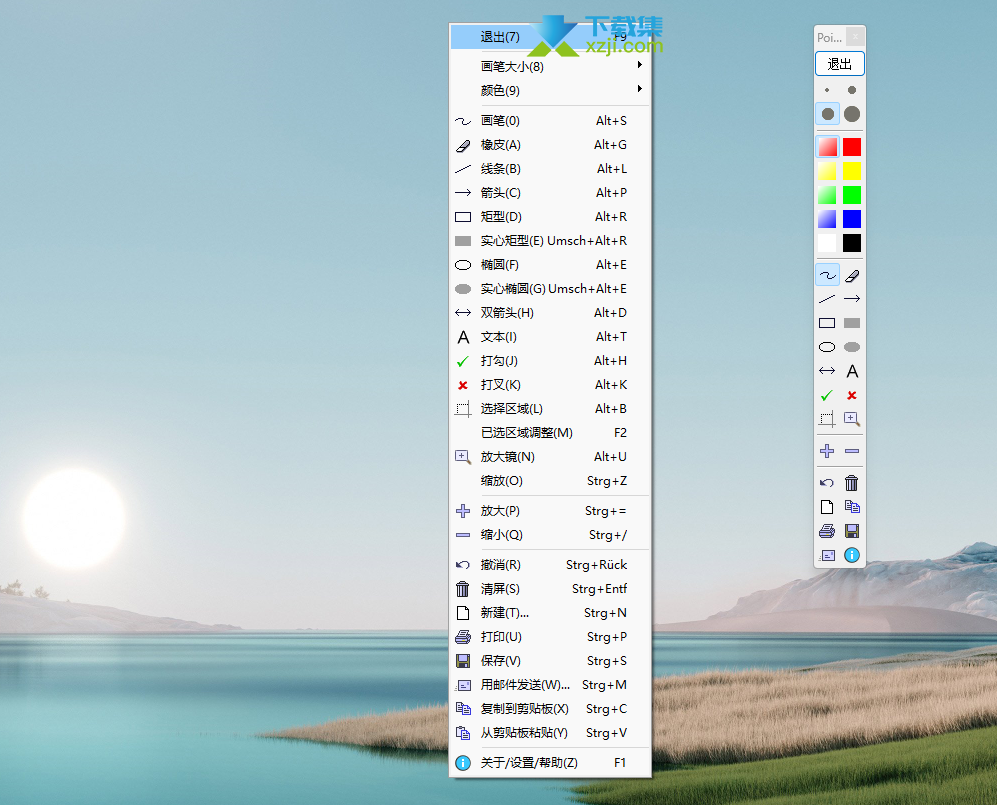Choose 清屏(S) in the context menu
Viewport: 997px width, 805px height.
point(550,589)
